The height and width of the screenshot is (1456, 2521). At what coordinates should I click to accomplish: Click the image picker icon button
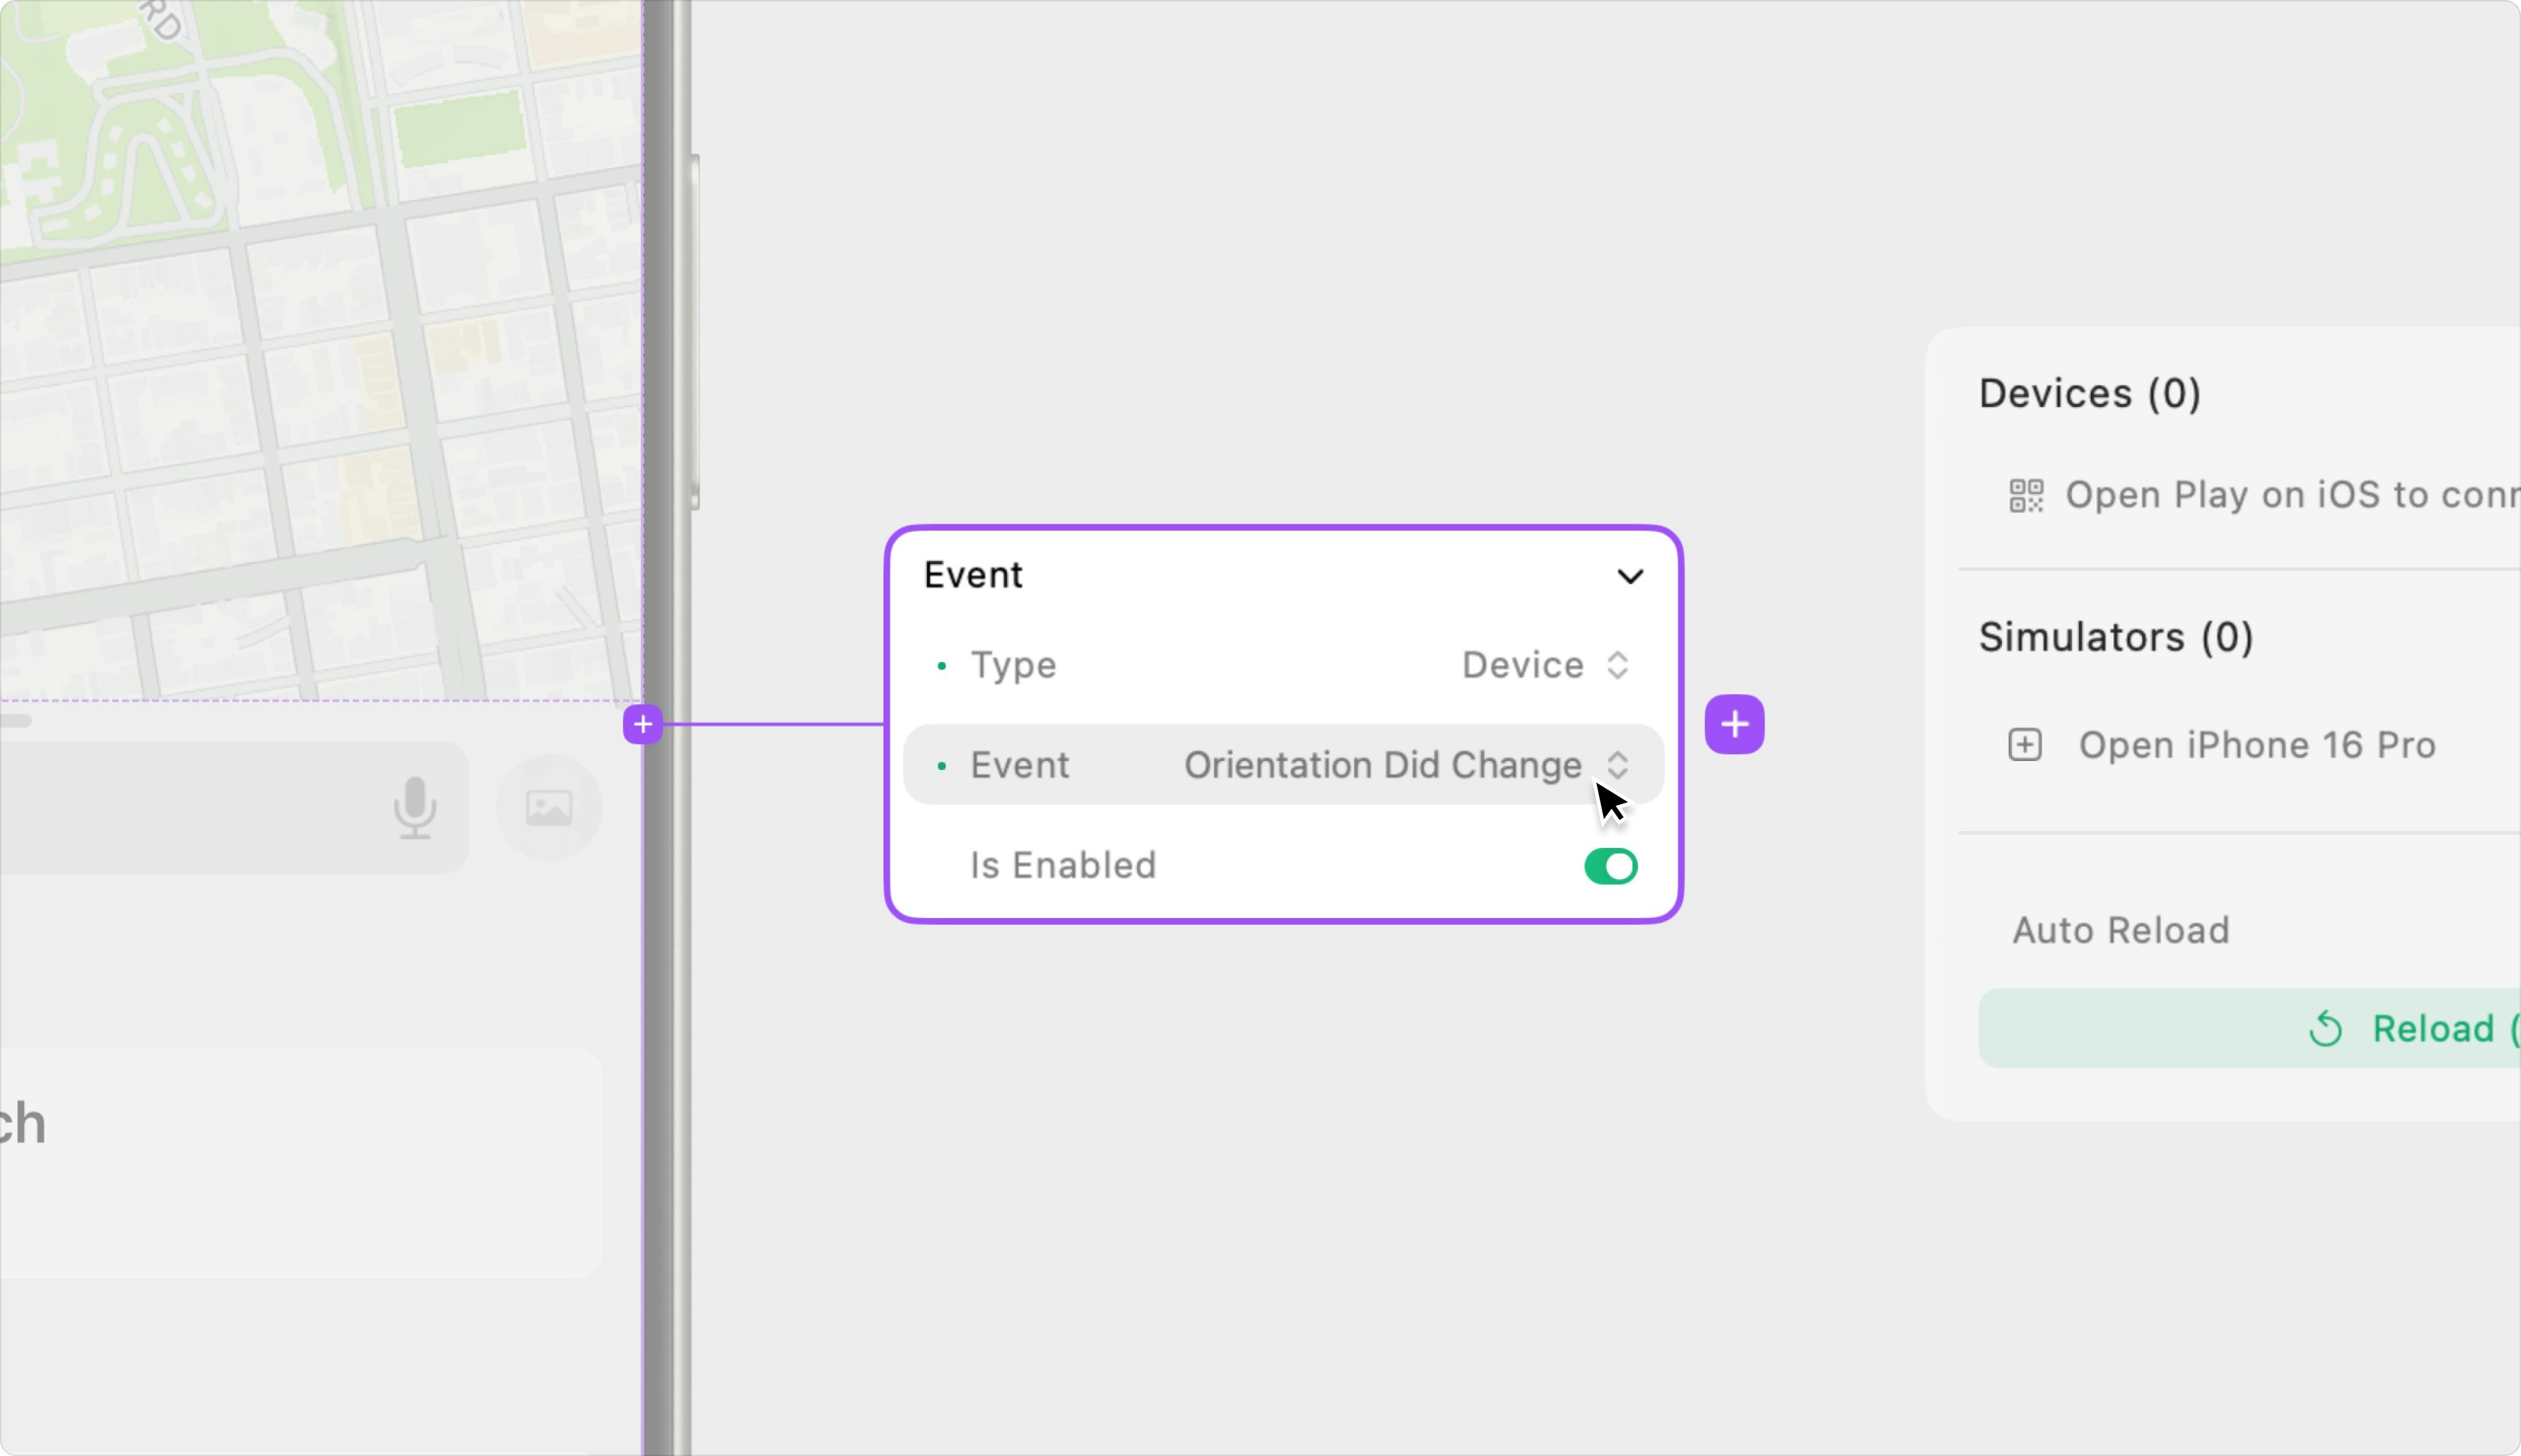pyautogui.click(x=549, y=808)
